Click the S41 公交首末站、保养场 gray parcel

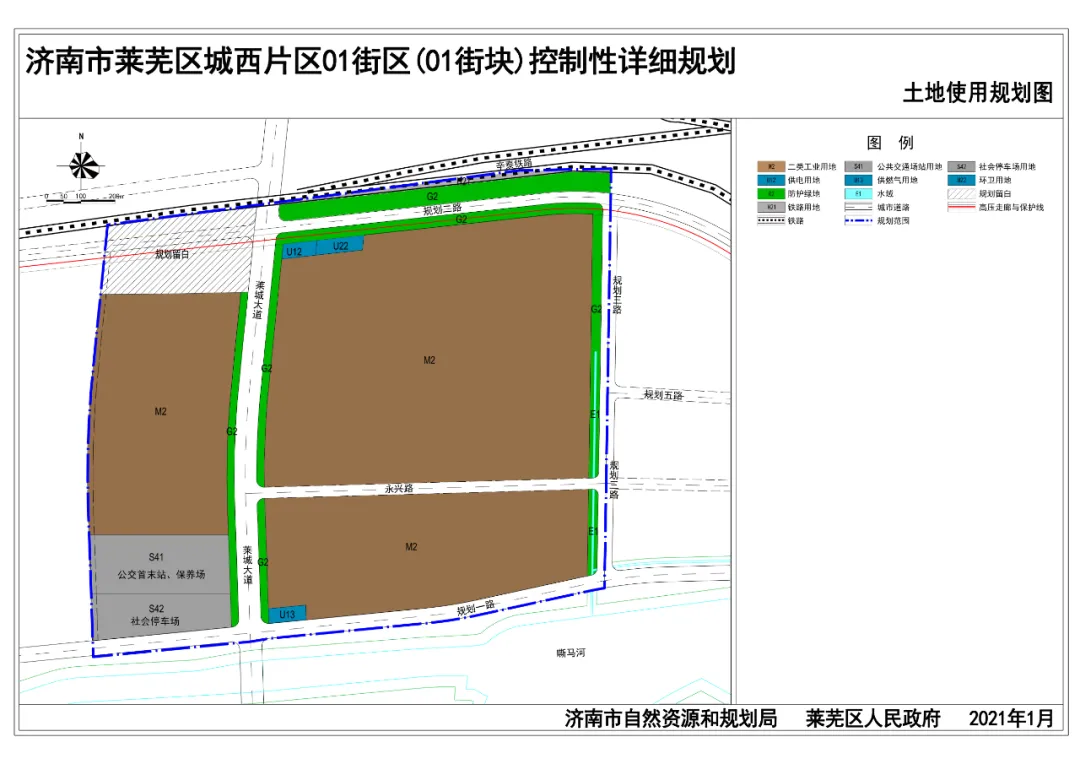tap(160, 565)
